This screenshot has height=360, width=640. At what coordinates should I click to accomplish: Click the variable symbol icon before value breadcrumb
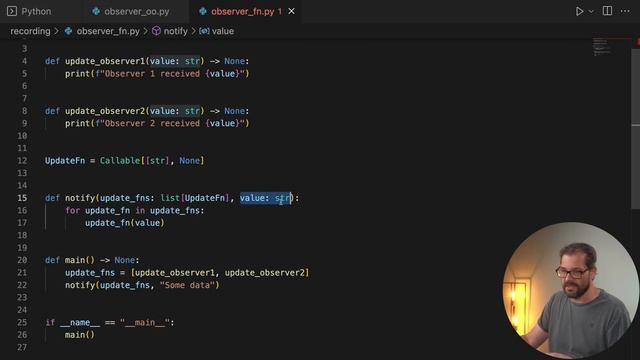(x=204, y=31)
